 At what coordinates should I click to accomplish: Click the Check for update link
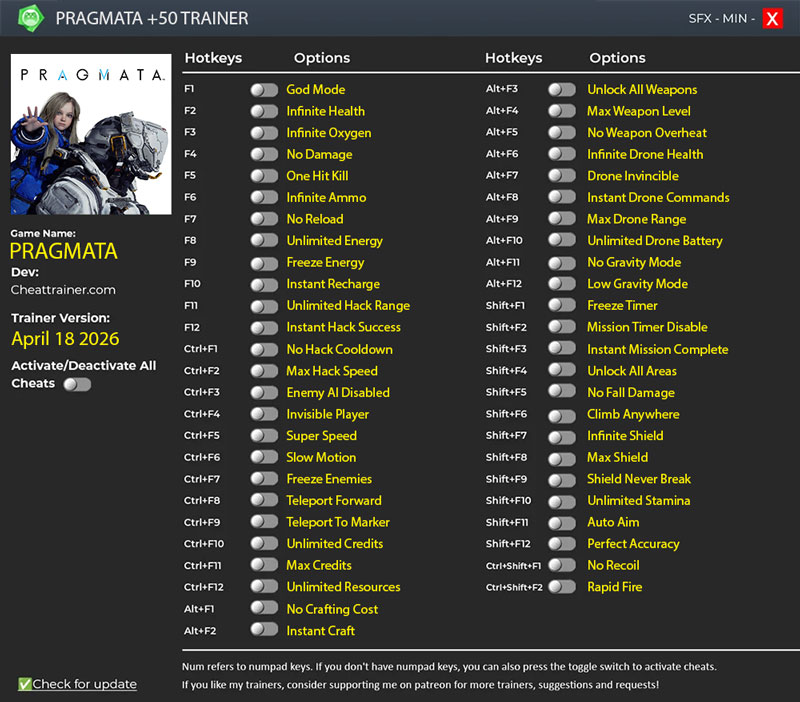[84, 684]
